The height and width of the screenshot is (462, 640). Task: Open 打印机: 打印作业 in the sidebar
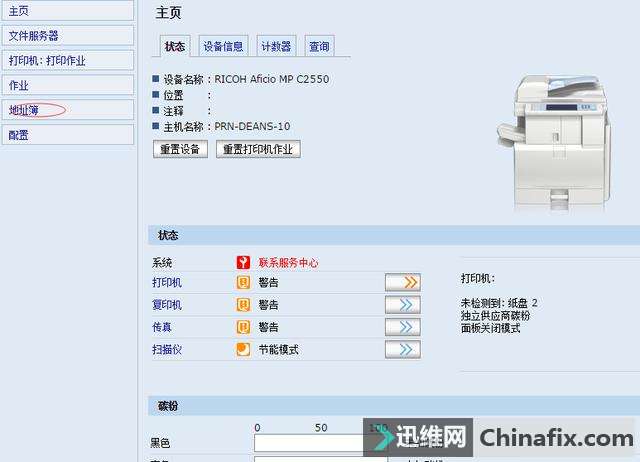tap(68, 60)
